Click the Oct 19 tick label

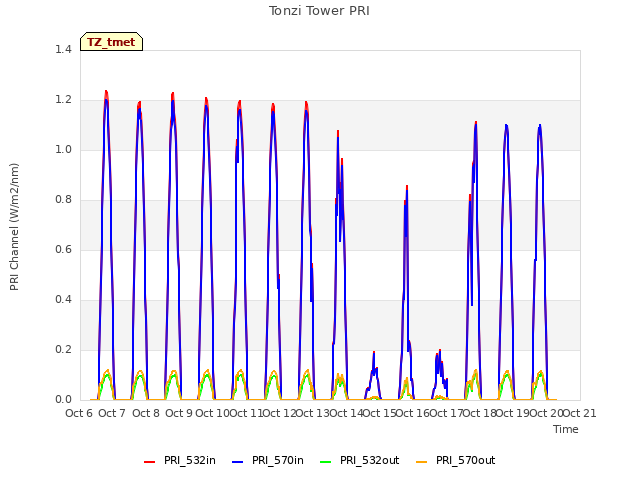coord(513,413)
